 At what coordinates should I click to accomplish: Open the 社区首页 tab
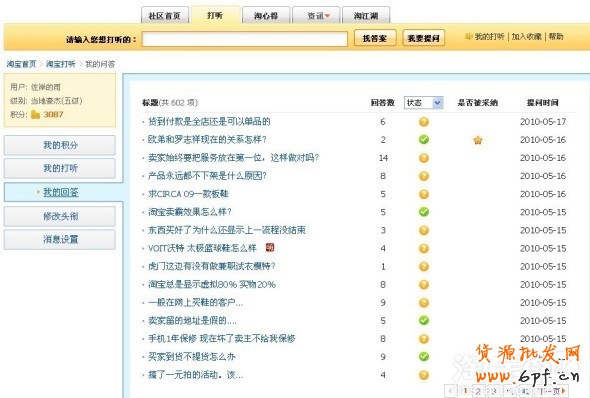pyautogui.click(x=165, y=15)
